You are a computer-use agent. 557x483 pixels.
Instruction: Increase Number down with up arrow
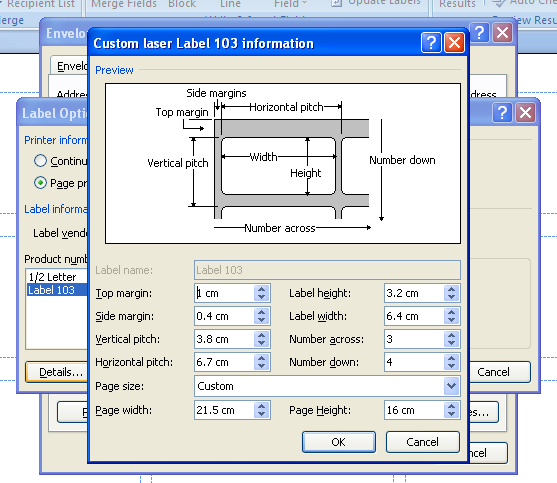tap(451, 358)
